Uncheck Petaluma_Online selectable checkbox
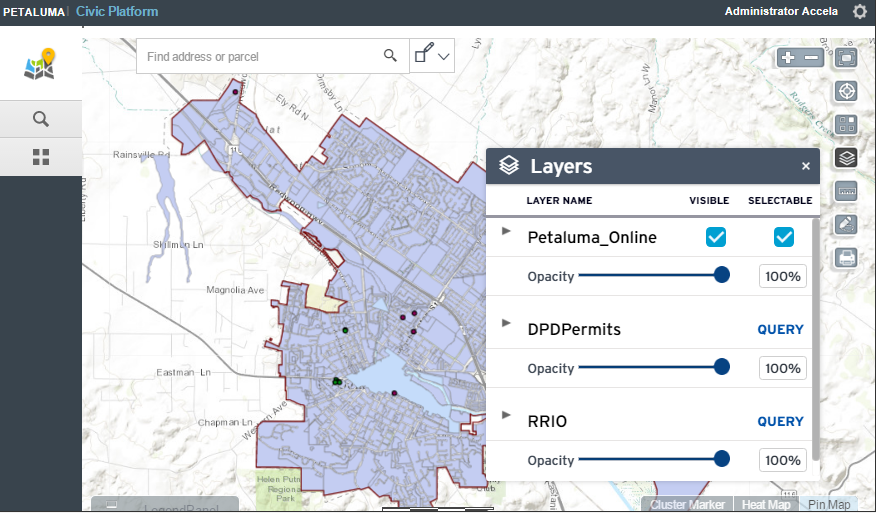Viewport: 876px width, 513px height. [784, 237]
